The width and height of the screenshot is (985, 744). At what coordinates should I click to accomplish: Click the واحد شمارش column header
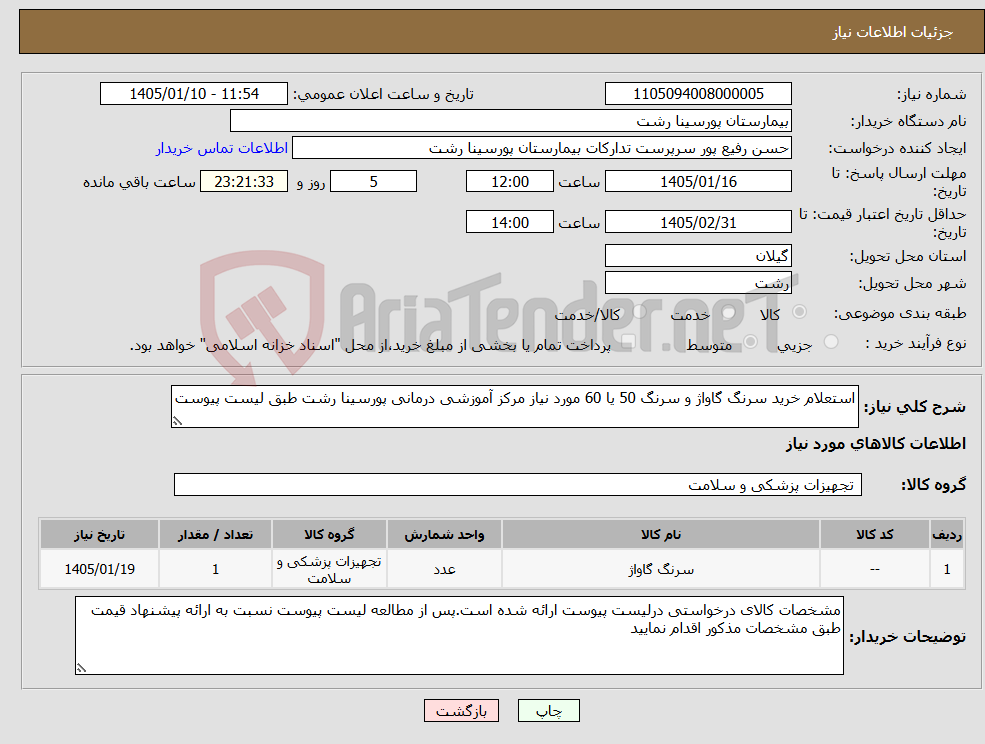[x=444, y=534]
